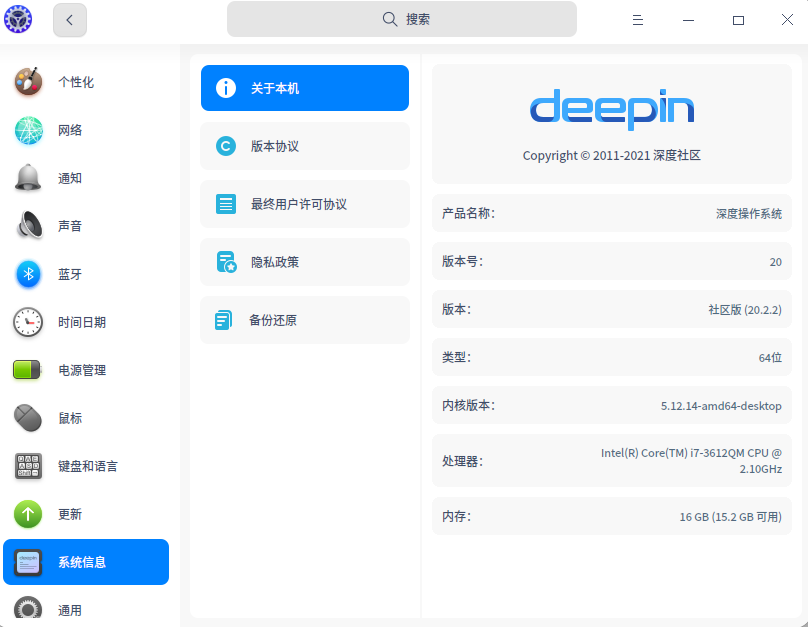
Task: Click the 备份还原 copy icon
Action: pos(224,320)
